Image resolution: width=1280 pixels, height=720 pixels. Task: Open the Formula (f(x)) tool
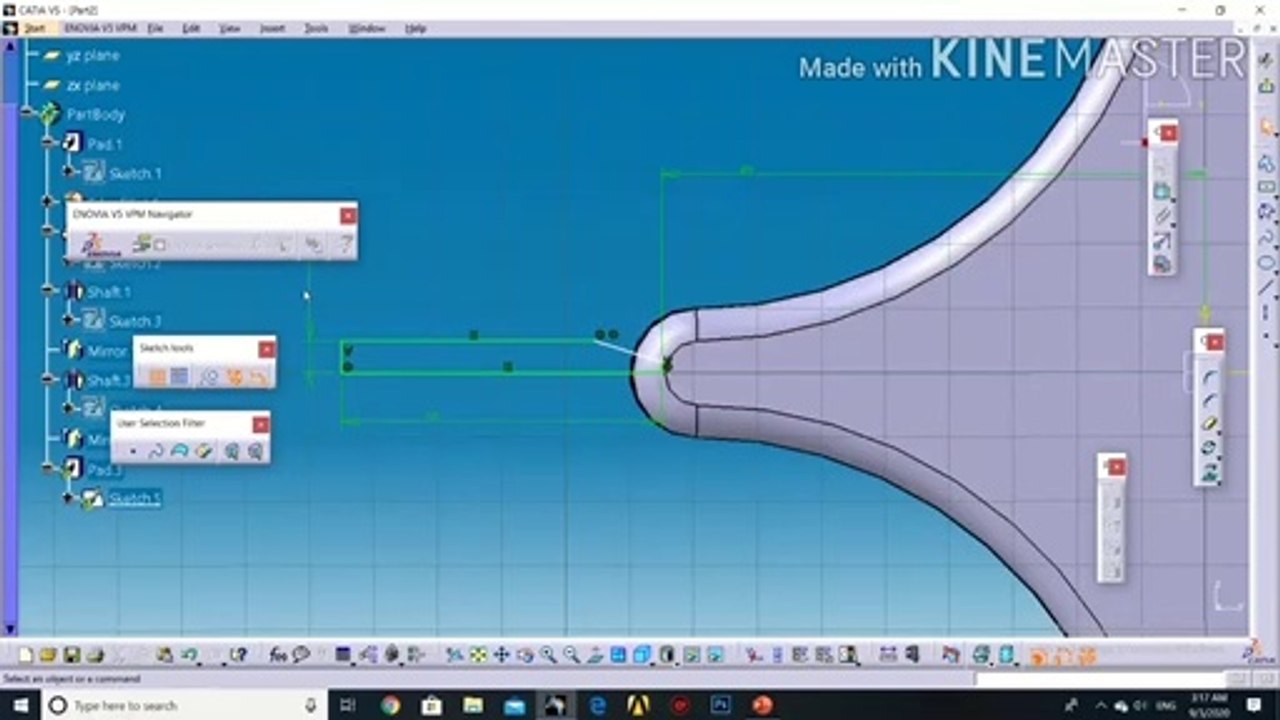coord(279,655)
